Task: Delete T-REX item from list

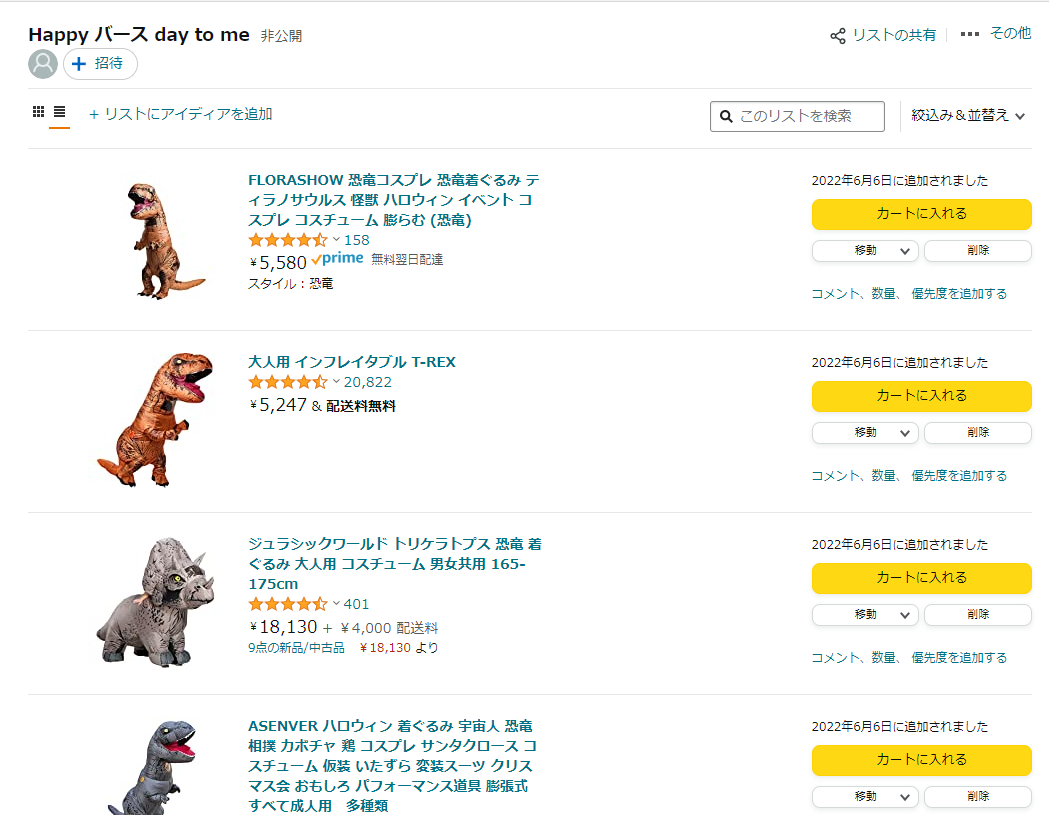Action: pos(977,433)
